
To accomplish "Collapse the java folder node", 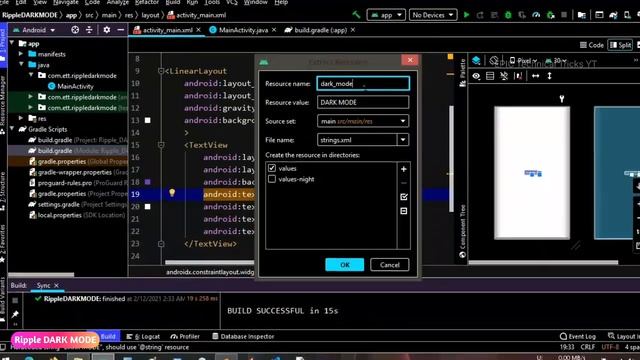I will tap(21, 64).
